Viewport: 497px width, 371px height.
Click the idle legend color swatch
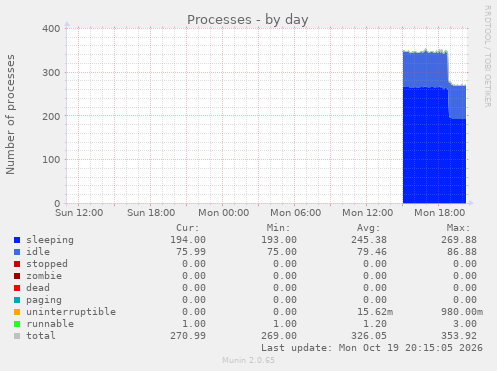[17, 252]
